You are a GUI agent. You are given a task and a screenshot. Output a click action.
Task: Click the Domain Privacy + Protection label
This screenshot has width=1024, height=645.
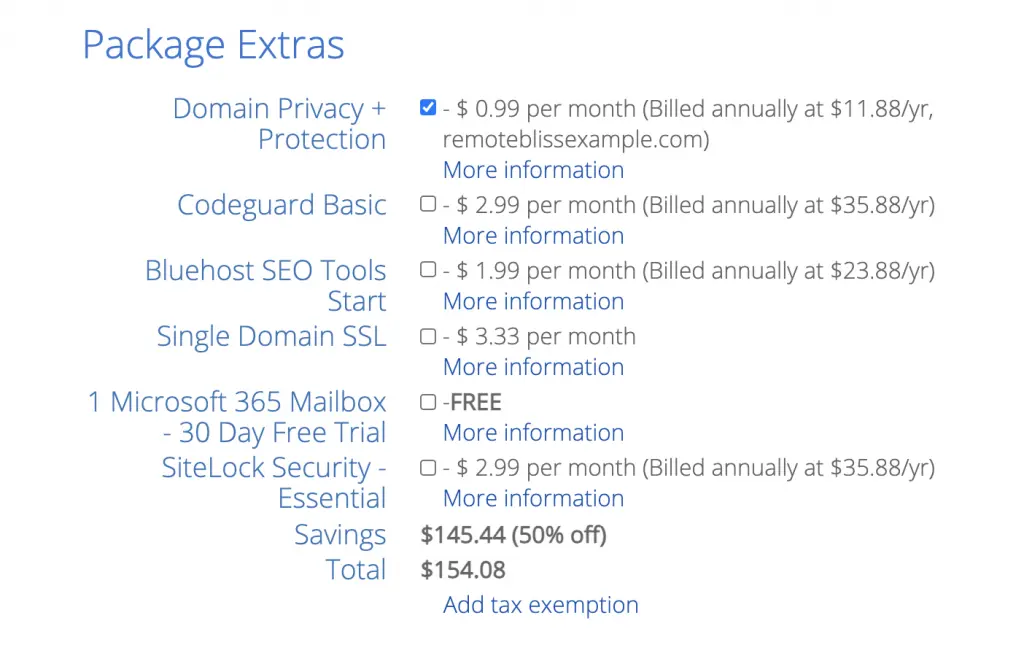(x=279, y=123)
